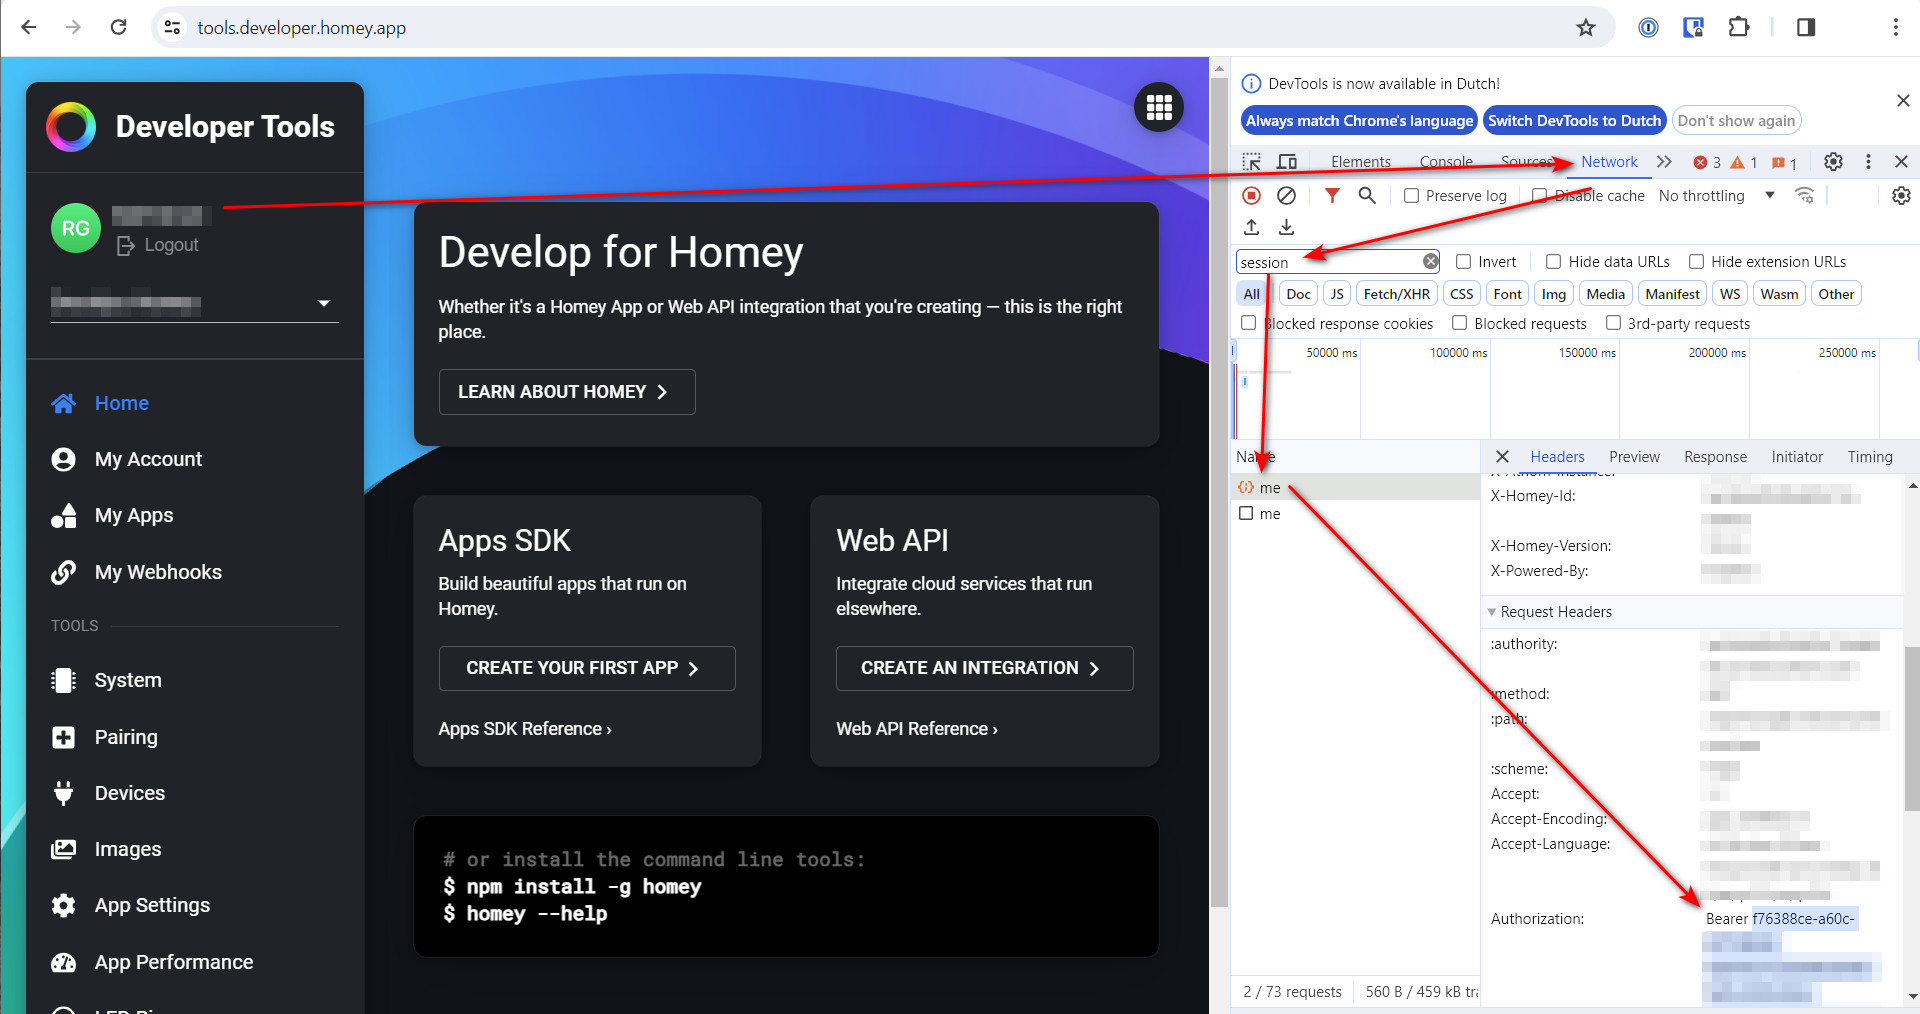This screenshot has width=1920, height=1014.
Task: Bookmark this page with the star
Action: click(x=1586, y=28)
